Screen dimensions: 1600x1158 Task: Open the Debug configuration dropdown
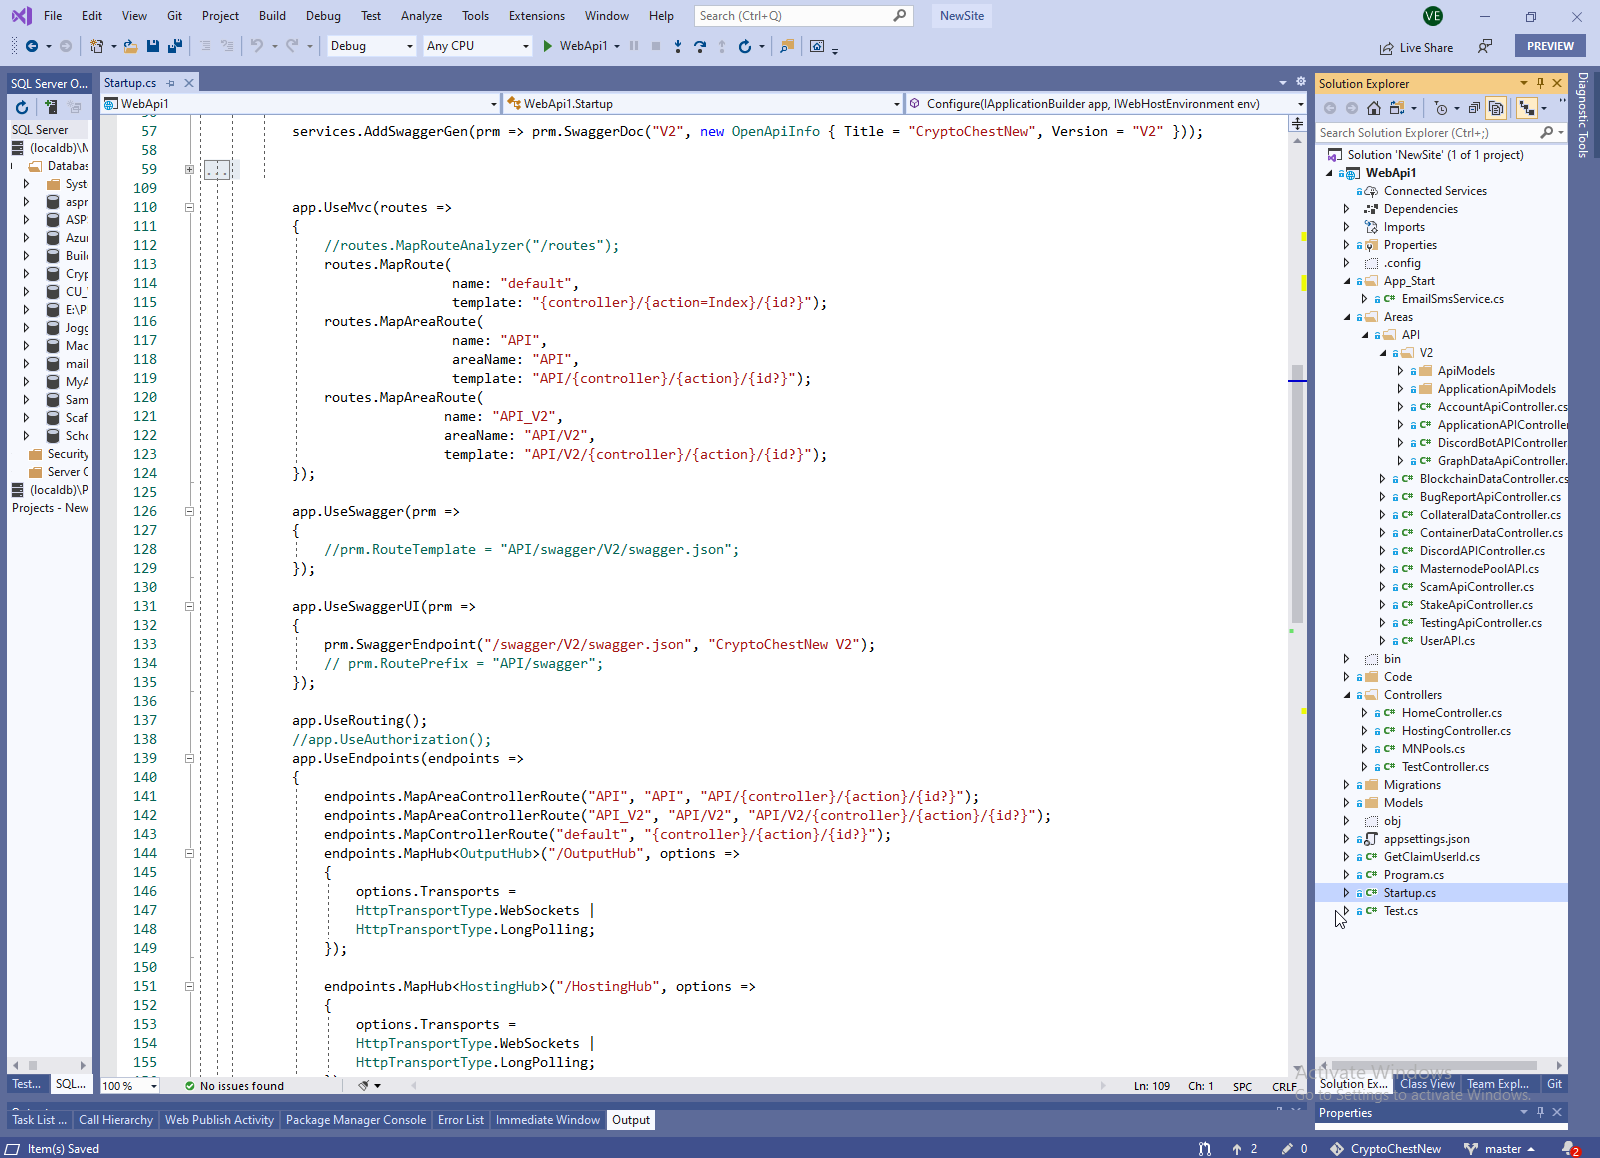(x=371, y=46)
